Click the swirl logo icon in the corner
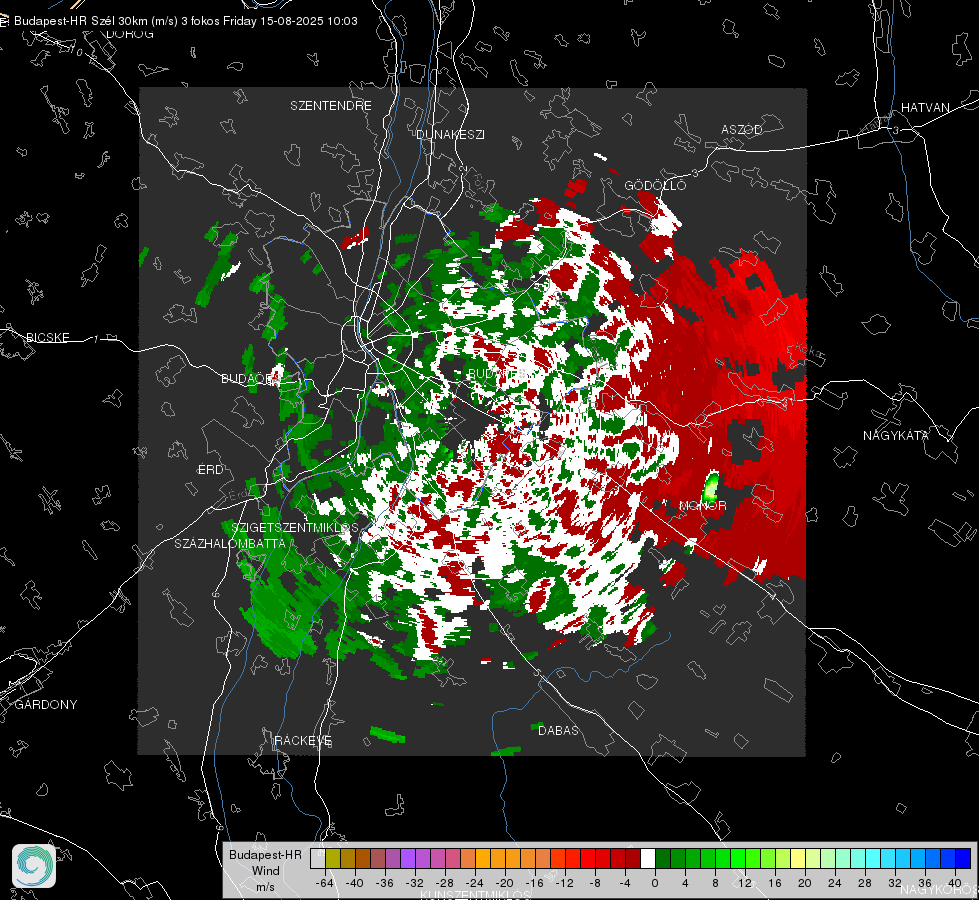The image size is (979, 900). pos(34,866)
